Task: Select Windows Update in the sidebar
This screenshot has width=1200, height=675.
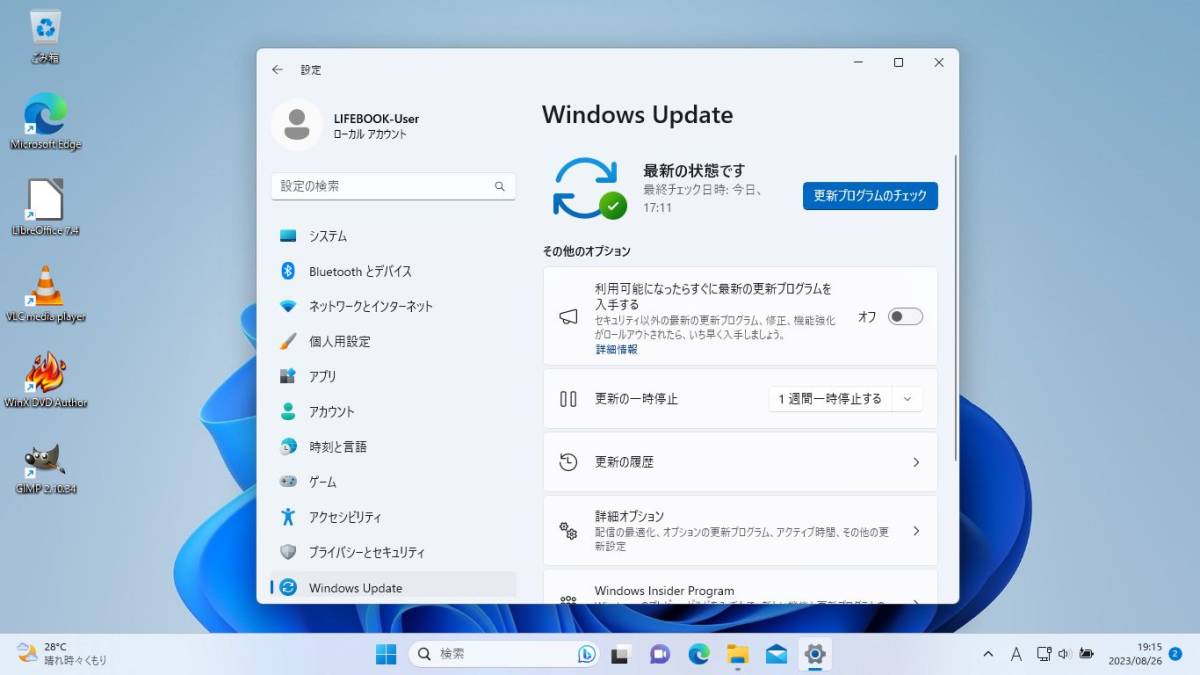Action: (x=393, y=587)
